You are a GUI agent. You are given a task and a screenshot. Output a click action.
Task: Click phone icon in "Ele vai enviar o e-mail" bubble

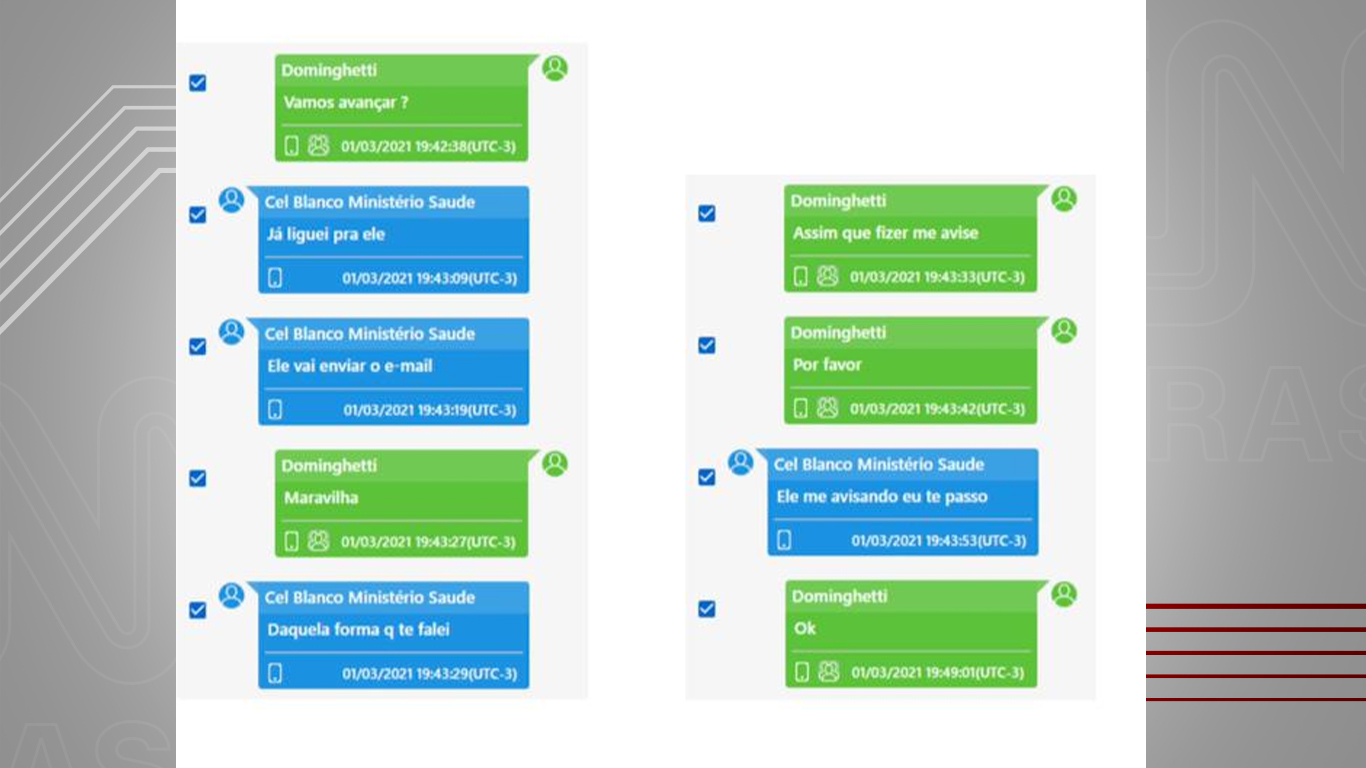(x=276, y=410)
